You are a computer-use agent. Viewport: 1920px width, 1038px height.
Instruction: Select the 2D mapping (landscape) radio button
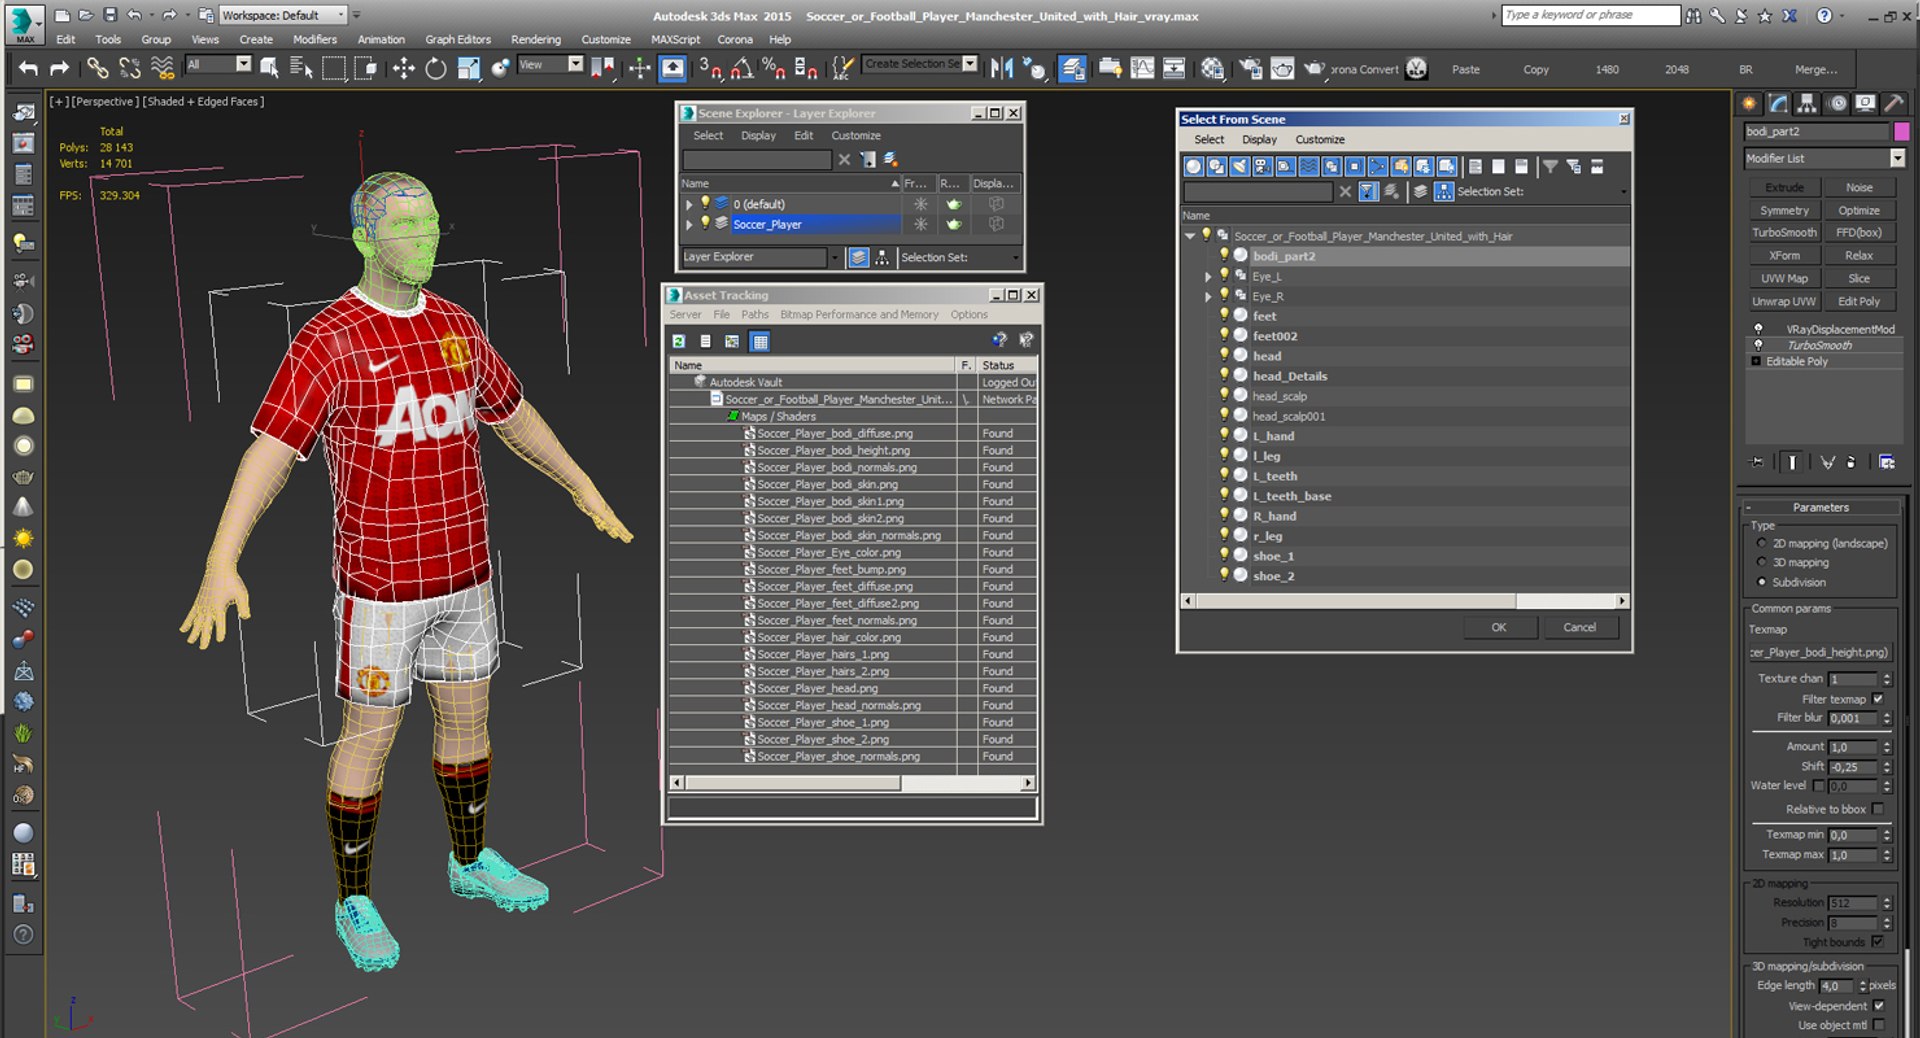1762,543
